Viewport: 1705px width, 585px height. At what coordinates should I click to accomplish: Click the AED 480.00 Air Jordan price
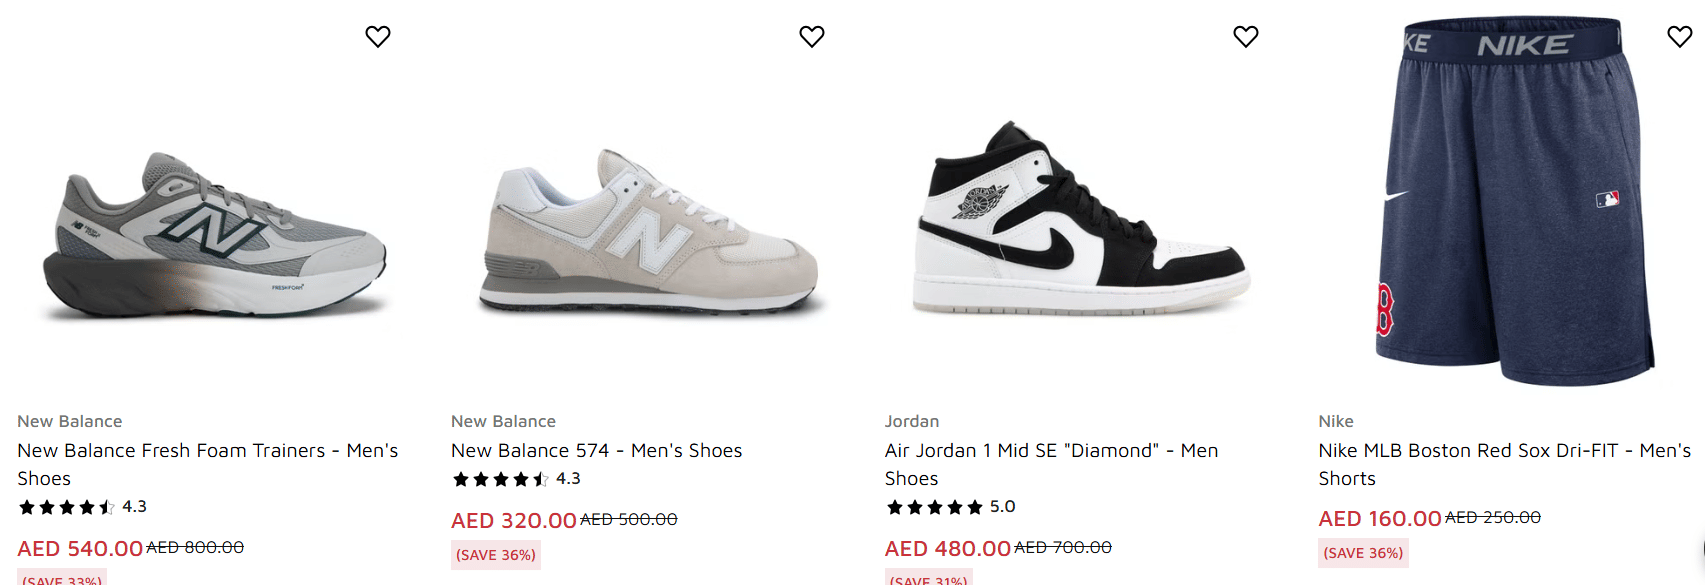[x=947, y=549]
